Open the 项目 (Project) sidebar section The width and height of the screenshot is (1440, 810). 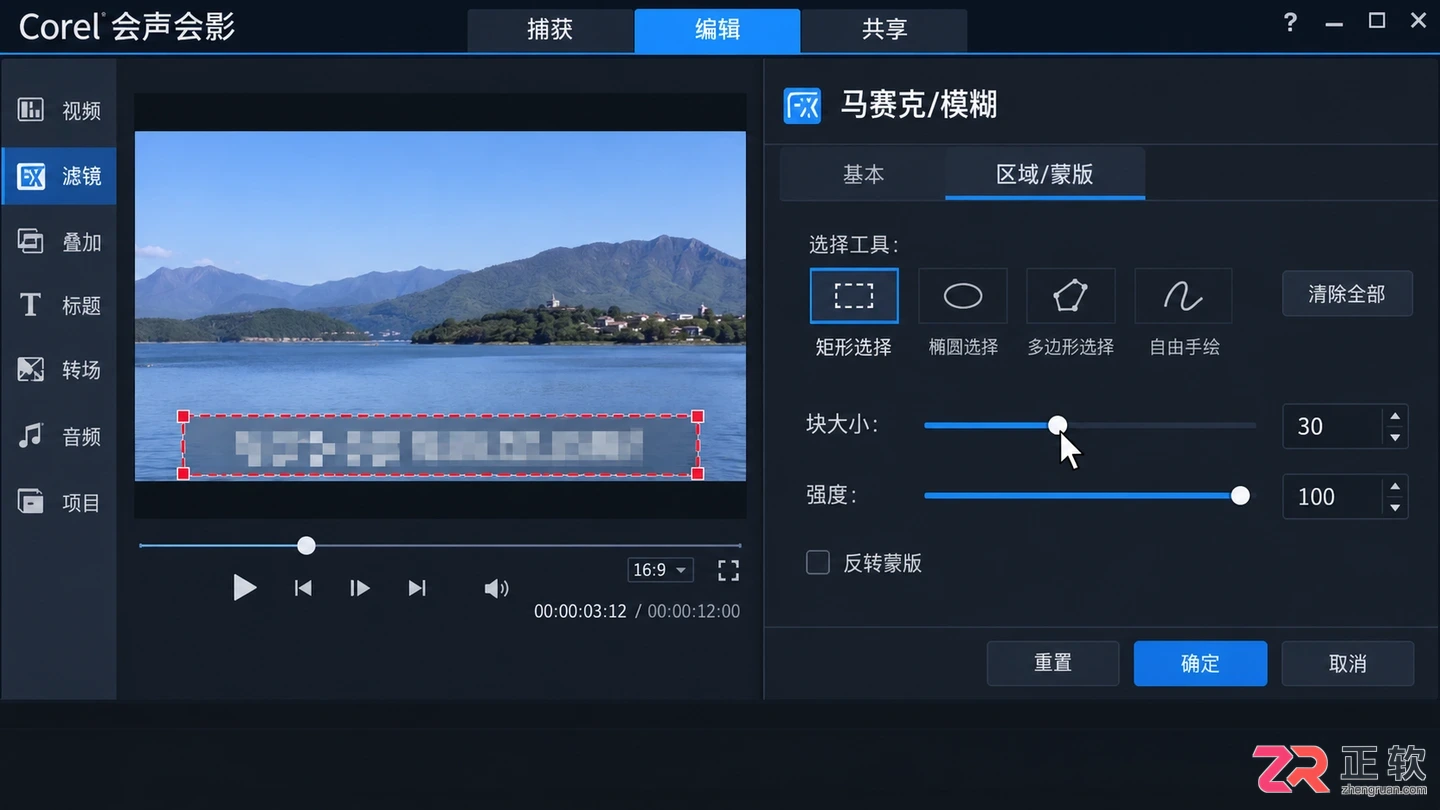click(59, 502)
